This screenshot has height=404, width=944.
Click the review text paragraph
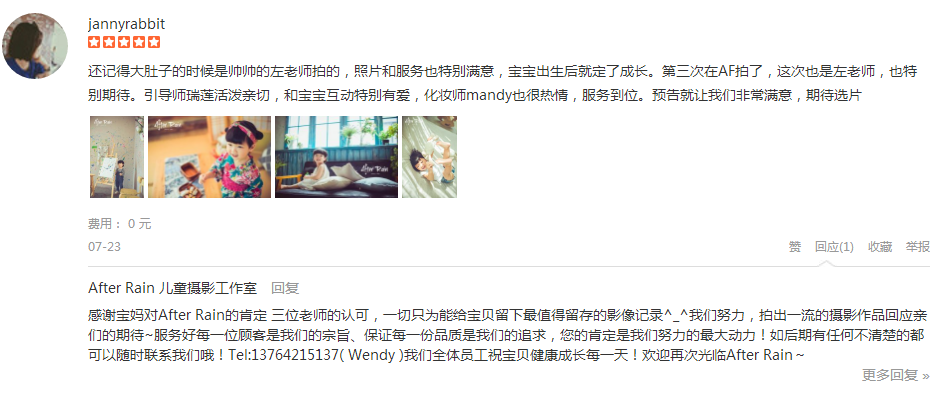point(503,83)
